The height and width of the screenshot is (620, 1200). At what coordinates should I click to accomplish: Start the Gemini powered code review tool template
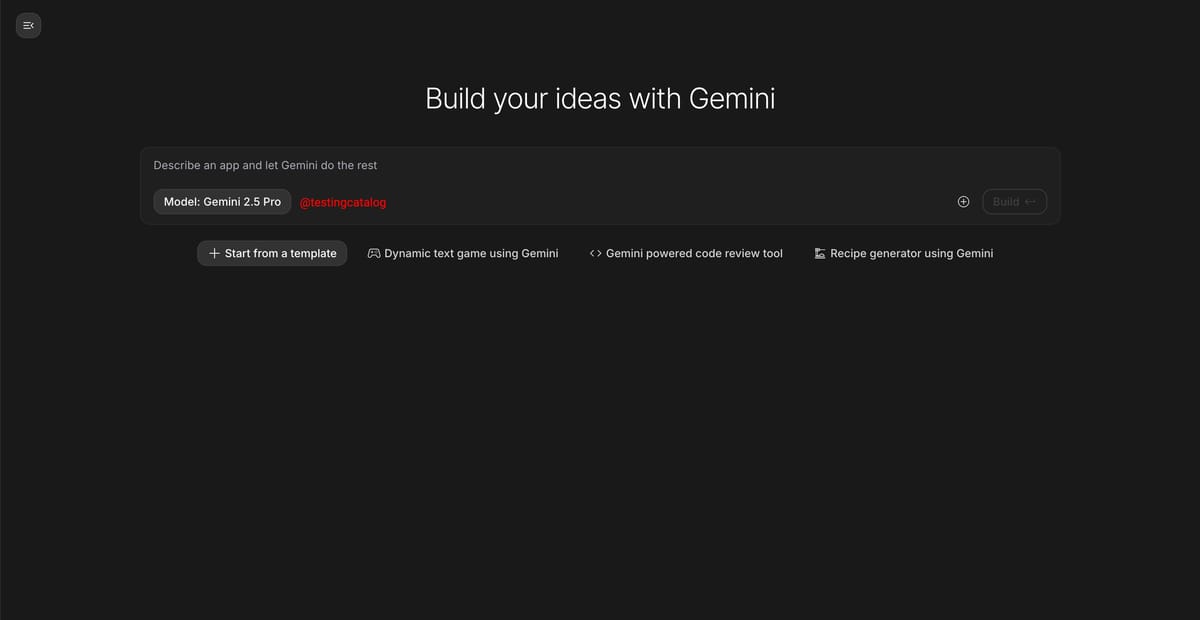pos(686,253)
